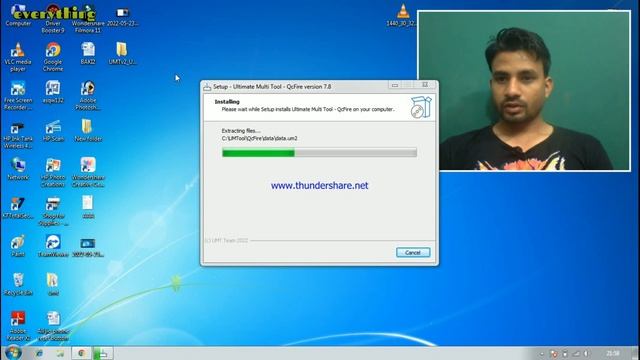The image size is (640, 360).
Task: Open the volume tray icon
Action: tap(587, 354)
